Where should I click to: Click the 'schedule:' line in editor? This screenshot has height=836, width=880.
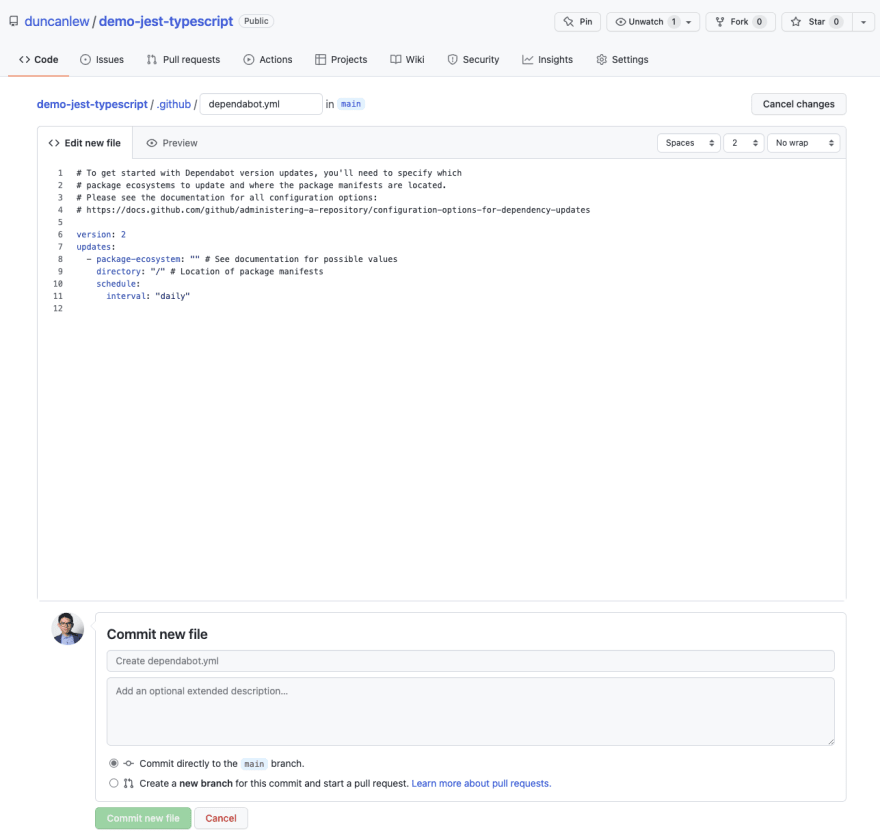118,284
